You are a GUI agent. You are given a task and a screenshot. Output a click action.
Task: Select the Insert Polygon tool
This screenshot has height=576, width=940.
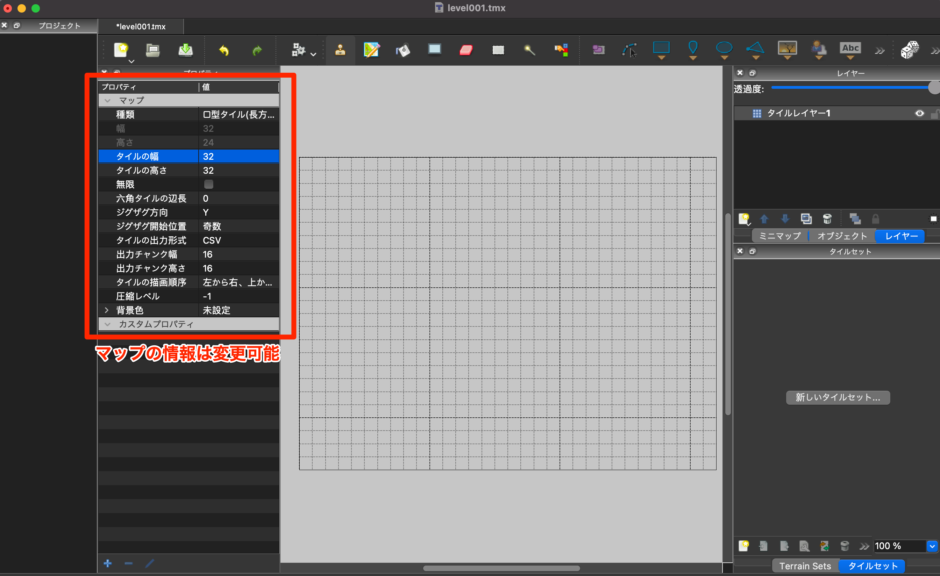(755, 50)
